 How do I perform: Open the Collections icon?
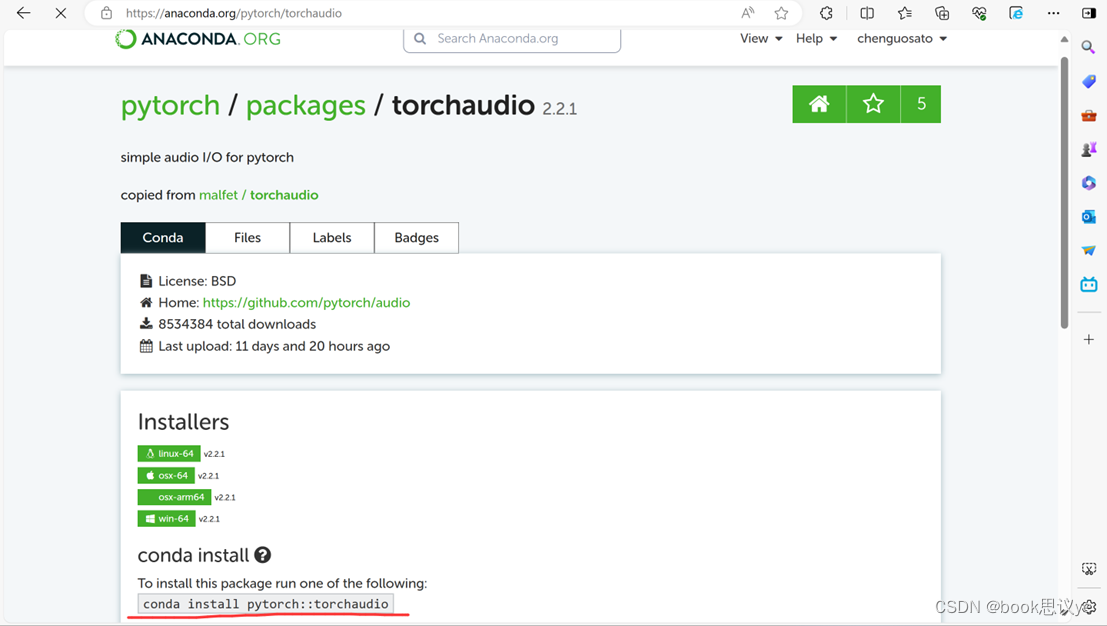pos(942,13)
